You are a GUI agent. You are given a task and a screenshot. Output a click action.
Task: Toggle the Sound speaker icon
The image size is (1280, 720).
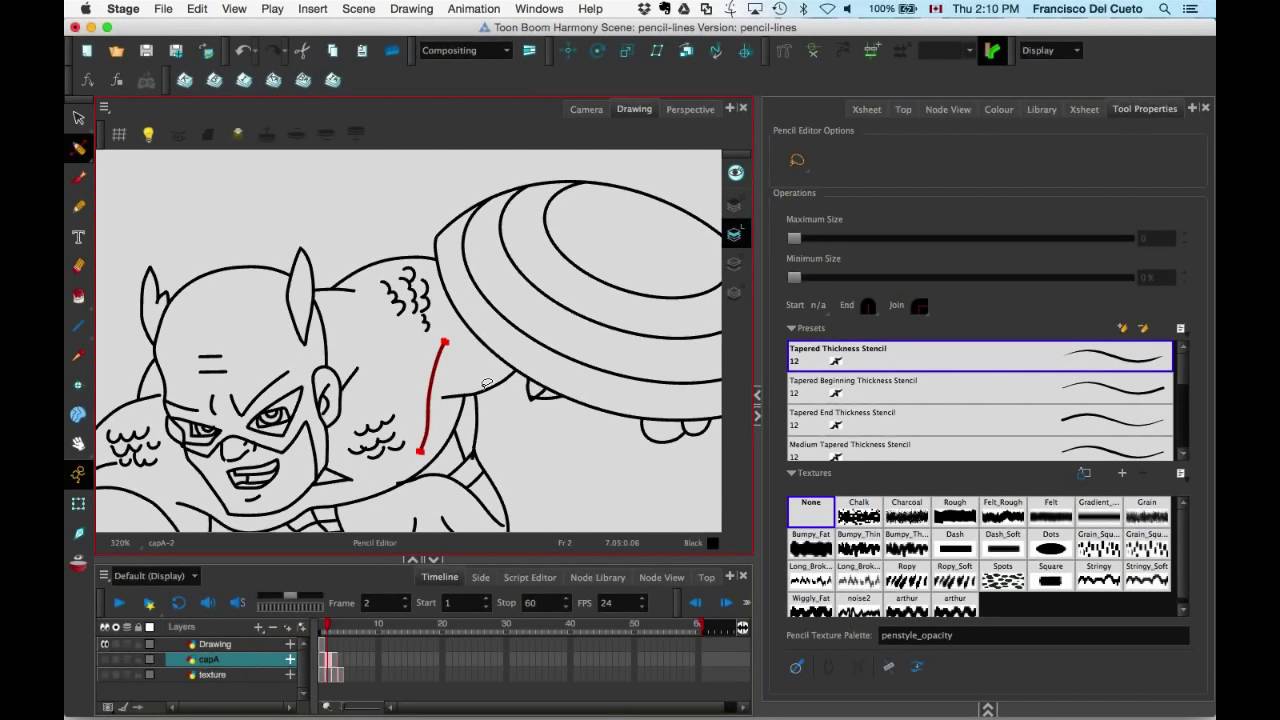coord(208,603)
